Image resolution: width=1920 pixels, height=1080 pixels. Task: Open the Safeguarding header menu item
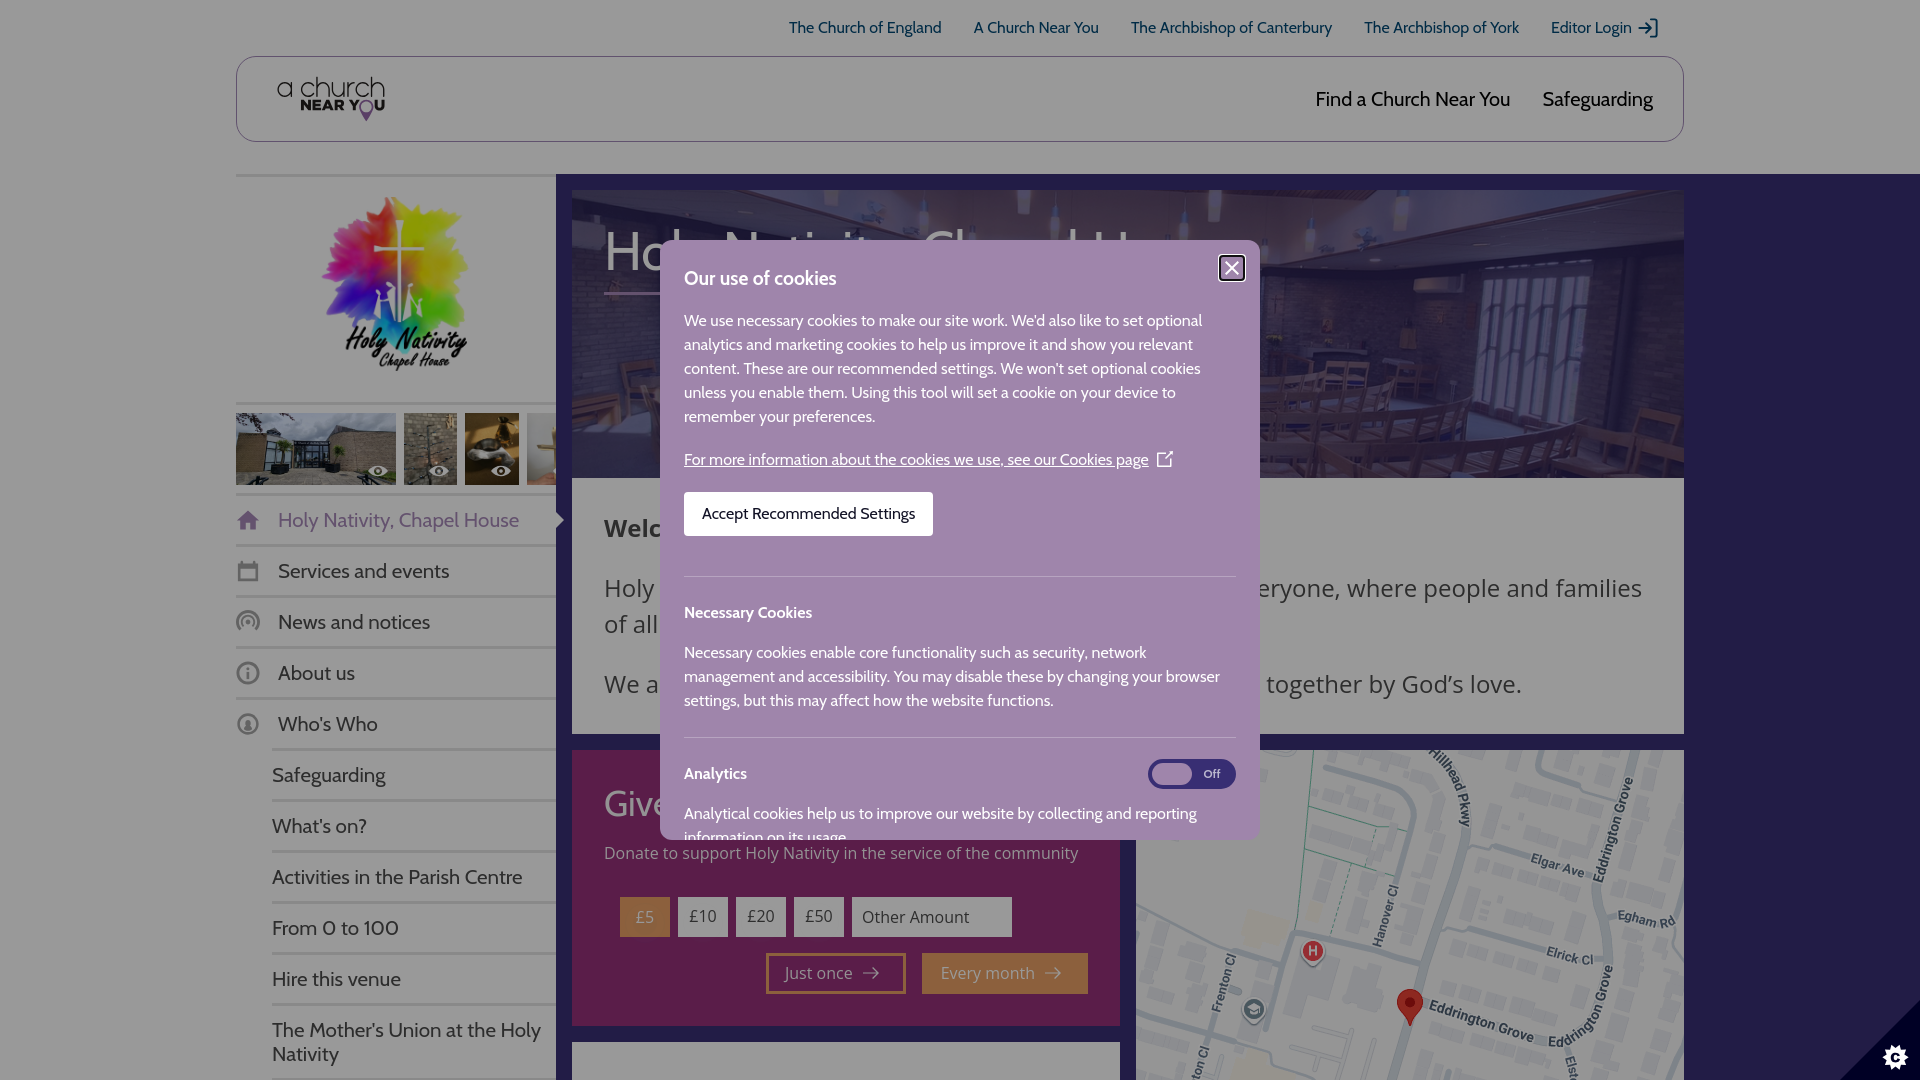1597,99
